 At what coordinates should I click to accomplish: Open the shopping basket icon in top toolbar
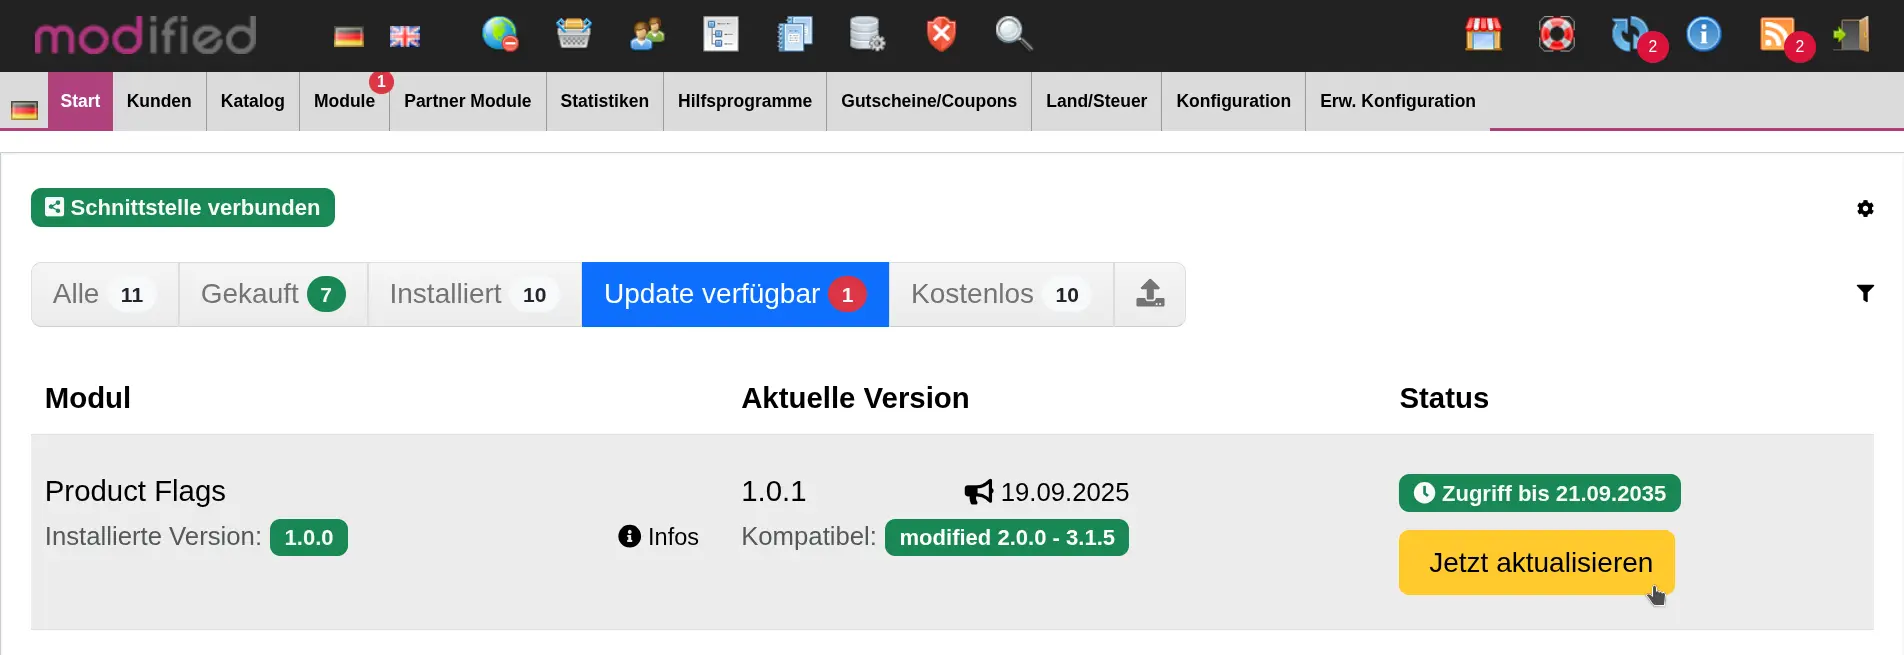point(573,34)
